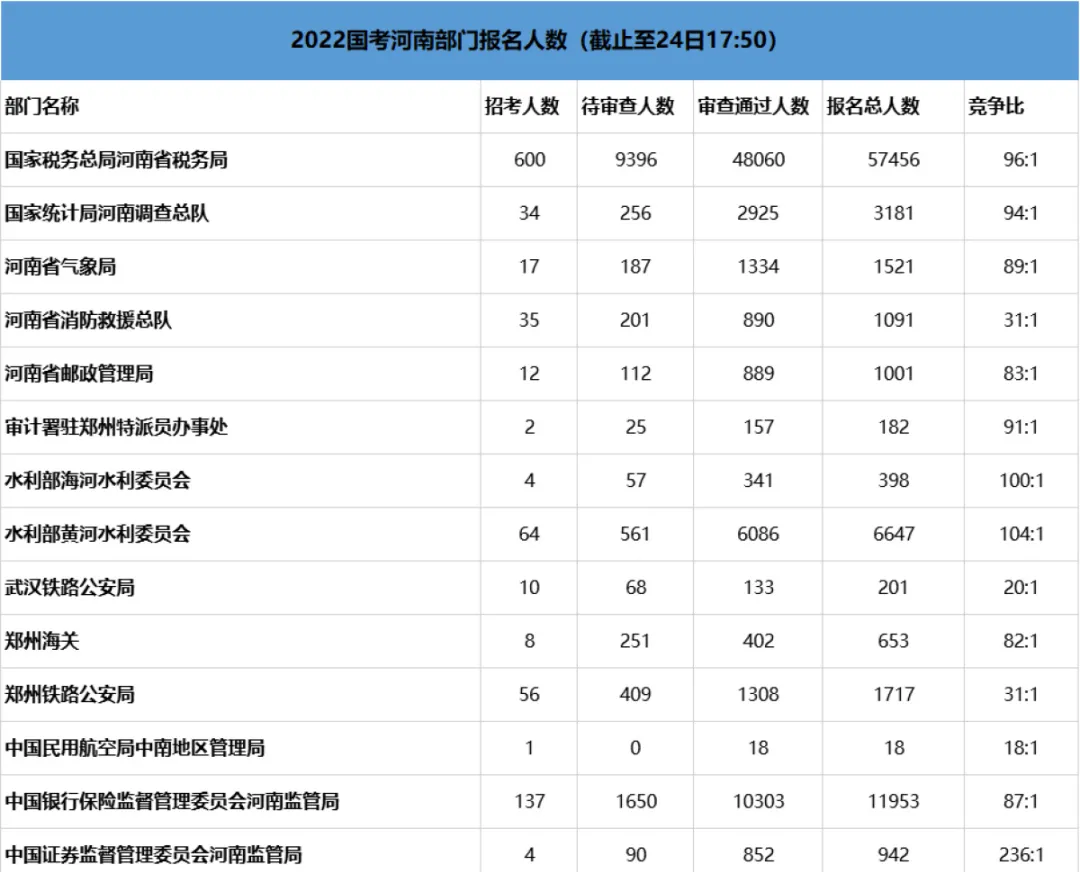
Task: Click the ratio 236:1 cell
Action: coord(1021,855)
